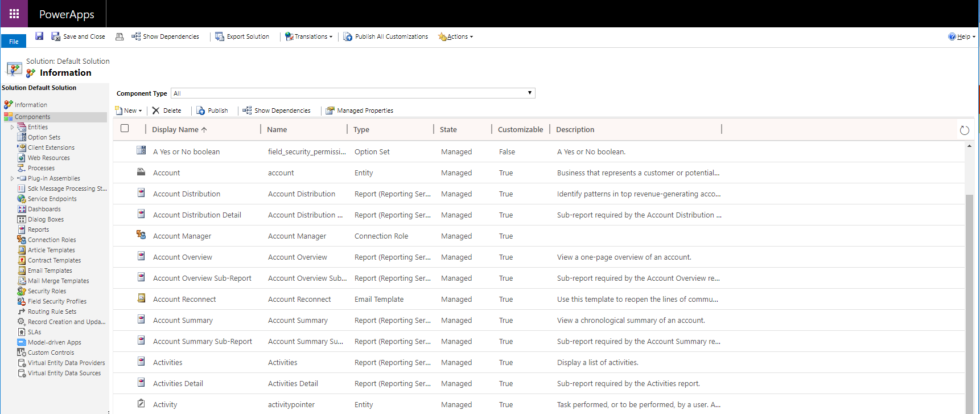Open Managed Properties from the grid toolbar

(358, 110)
